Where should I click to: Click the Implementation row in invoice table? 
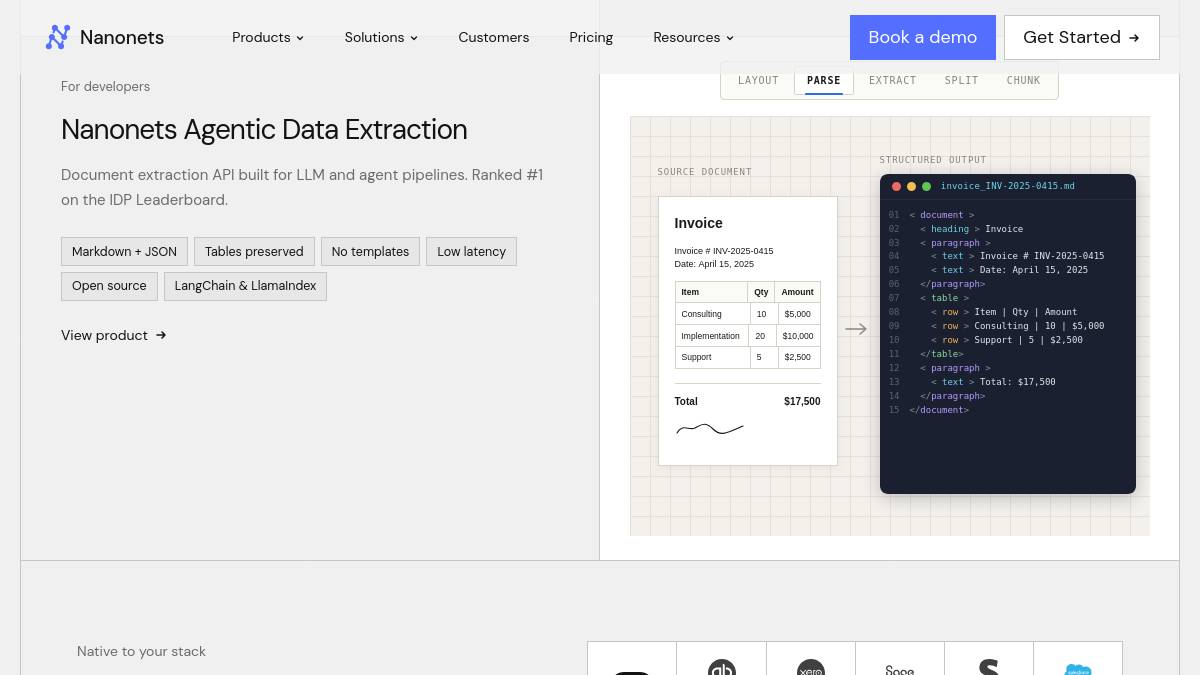(748, 336)
